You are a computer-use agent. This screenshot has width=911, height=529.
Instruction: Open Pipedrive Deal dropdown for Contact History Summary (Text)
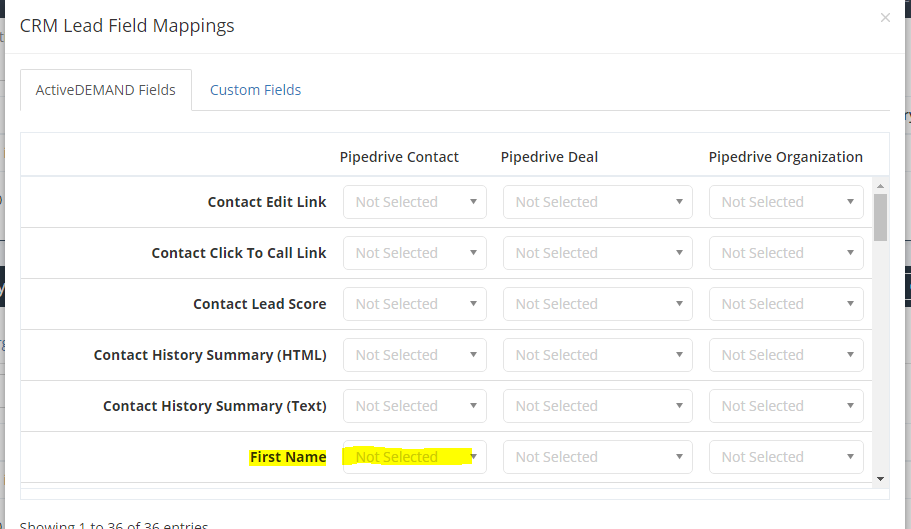click(598, 406)
